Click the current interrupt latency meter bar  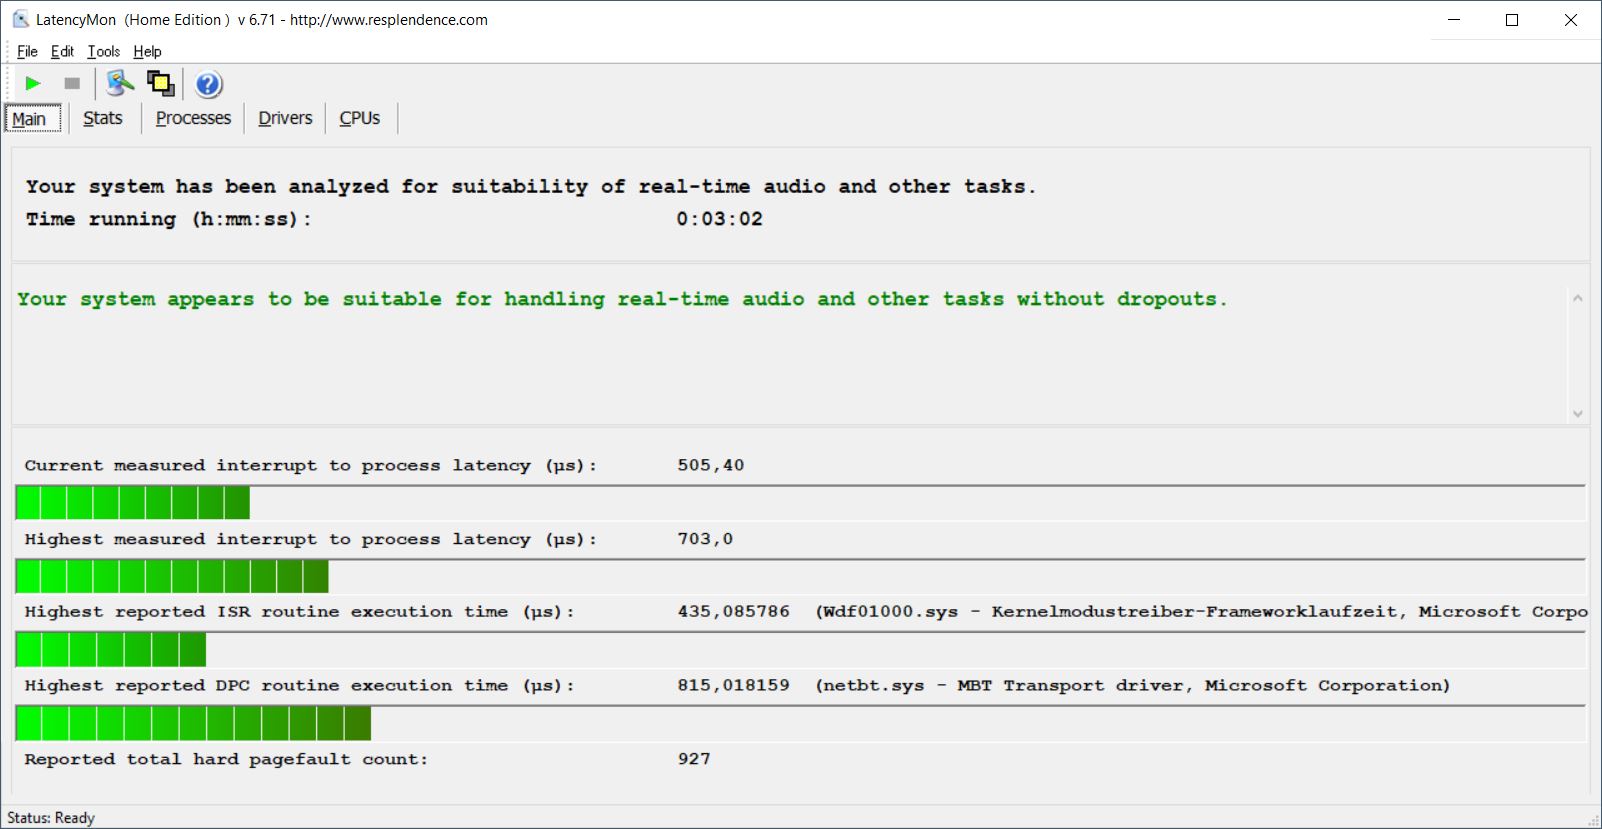coord(133,502)
